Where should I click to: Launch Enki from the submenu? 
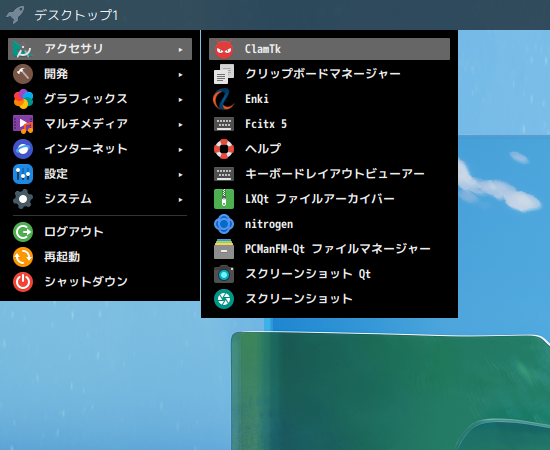click(x=329, y=99)
